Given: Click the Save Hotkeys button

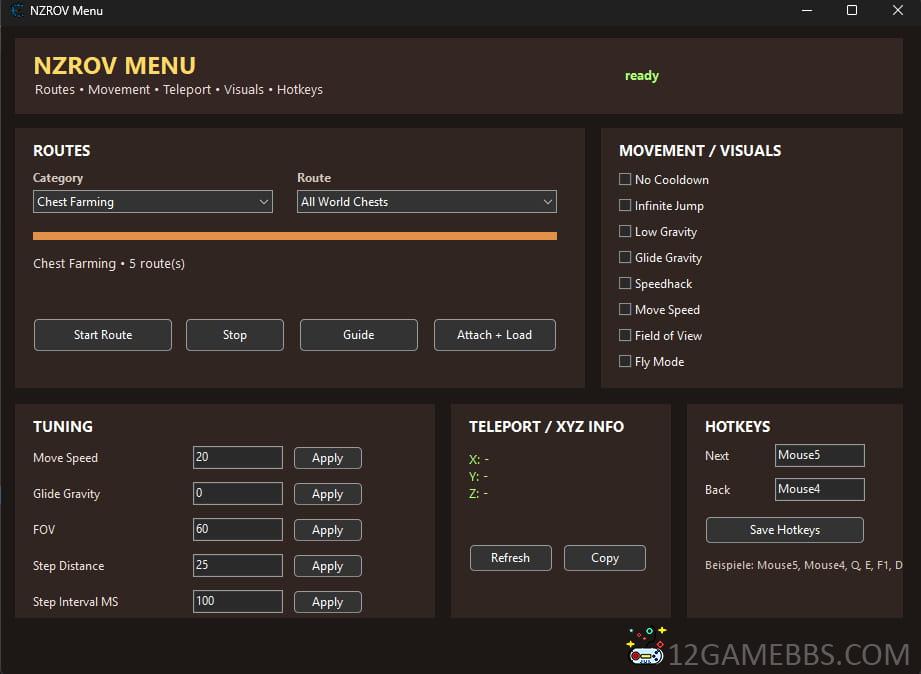Looking at the screenshot, I should click(x=785, y=530).
